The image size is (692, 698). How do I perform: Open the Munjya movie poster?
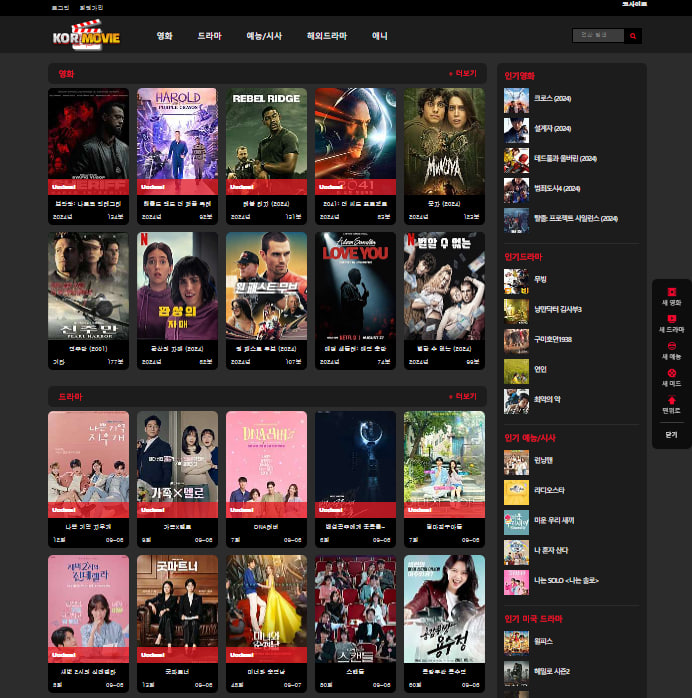click(x=444, y=141)
